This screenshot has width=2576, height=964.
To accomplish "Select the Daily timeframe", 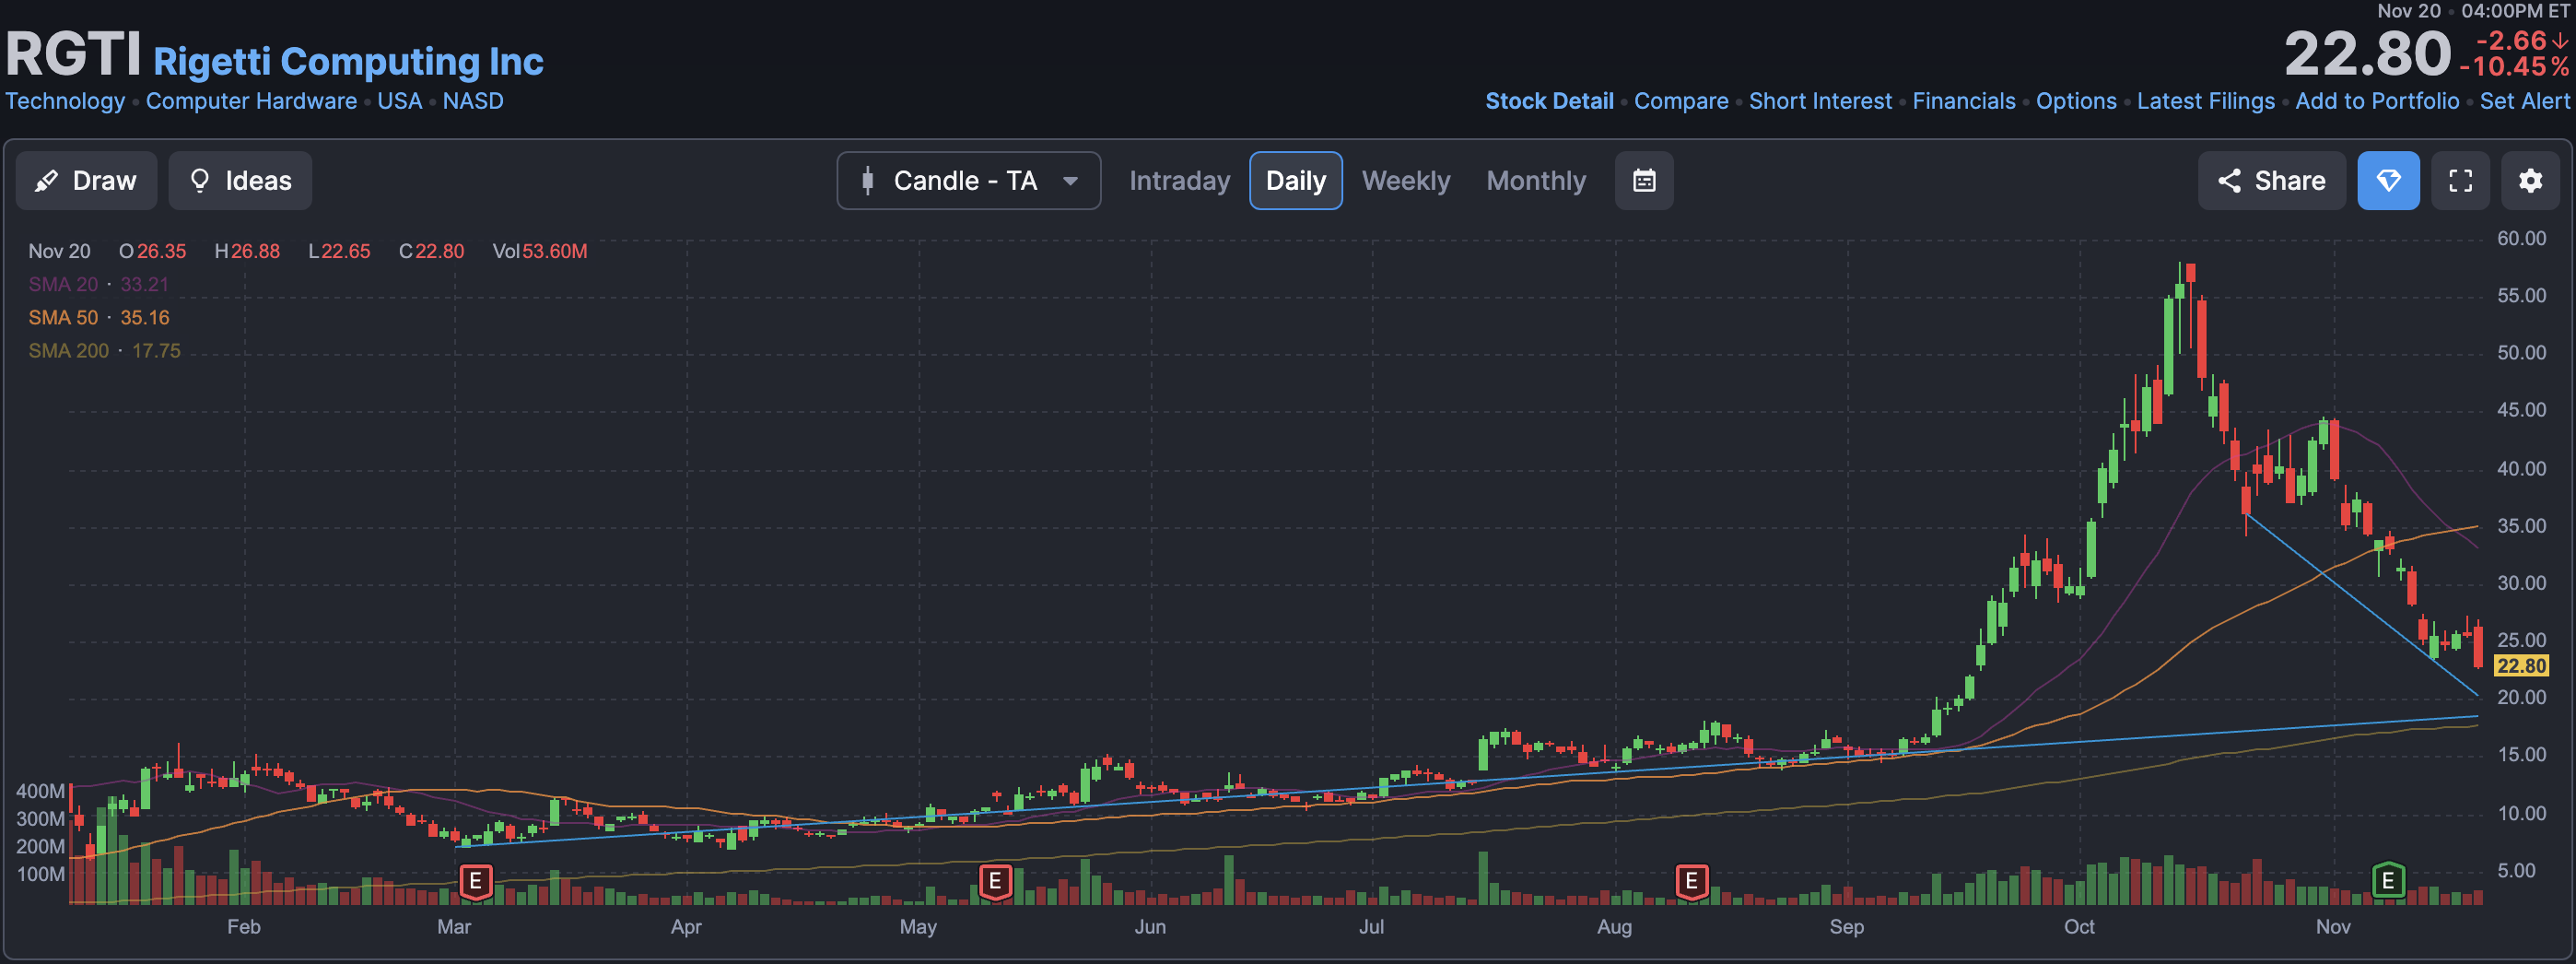I will tap(1295, 181).
